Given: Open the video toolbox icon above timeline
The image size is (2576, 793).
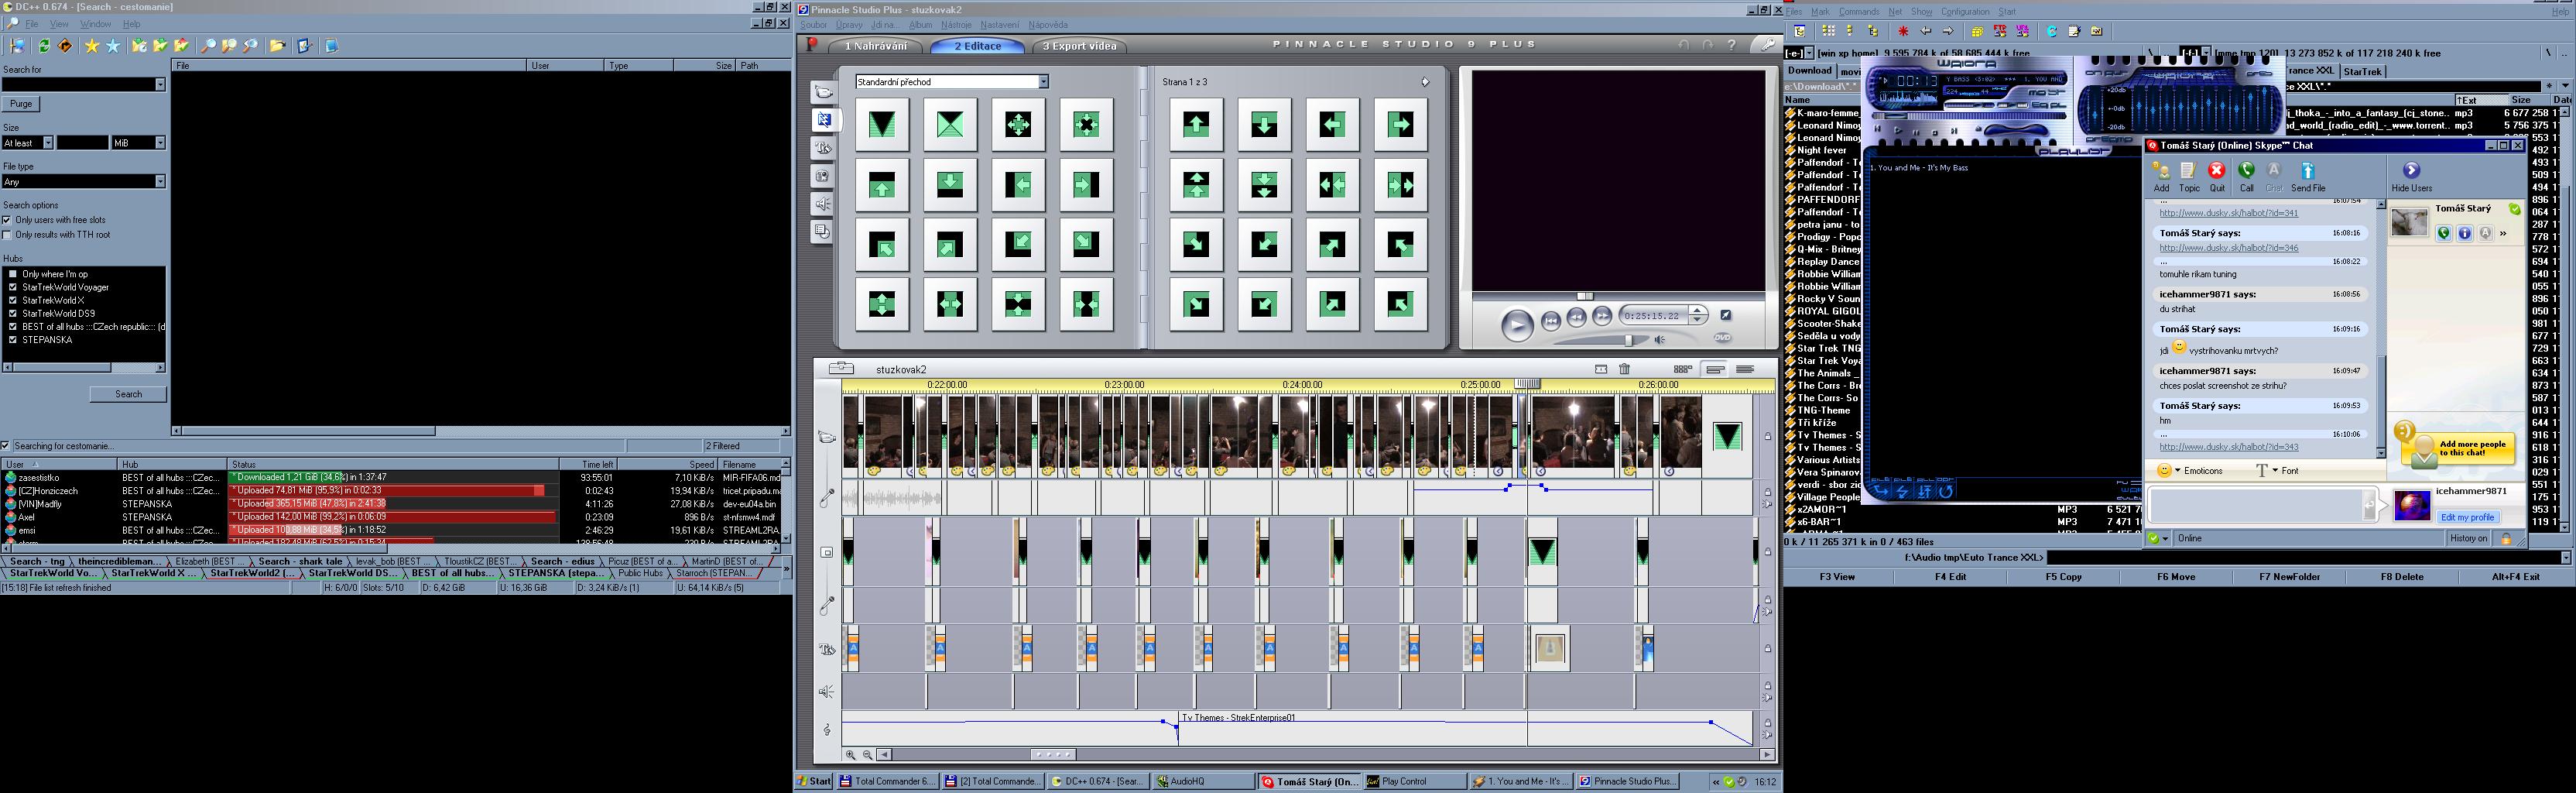Looking at the screenshot, I should pyautogui.click(x=841, y=368).
